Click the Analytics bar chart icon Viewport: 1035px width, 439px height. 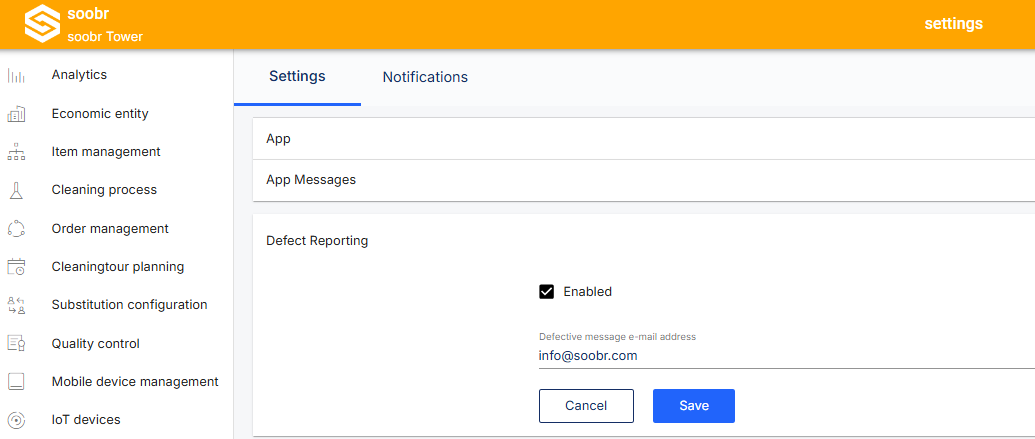[16, 75]
